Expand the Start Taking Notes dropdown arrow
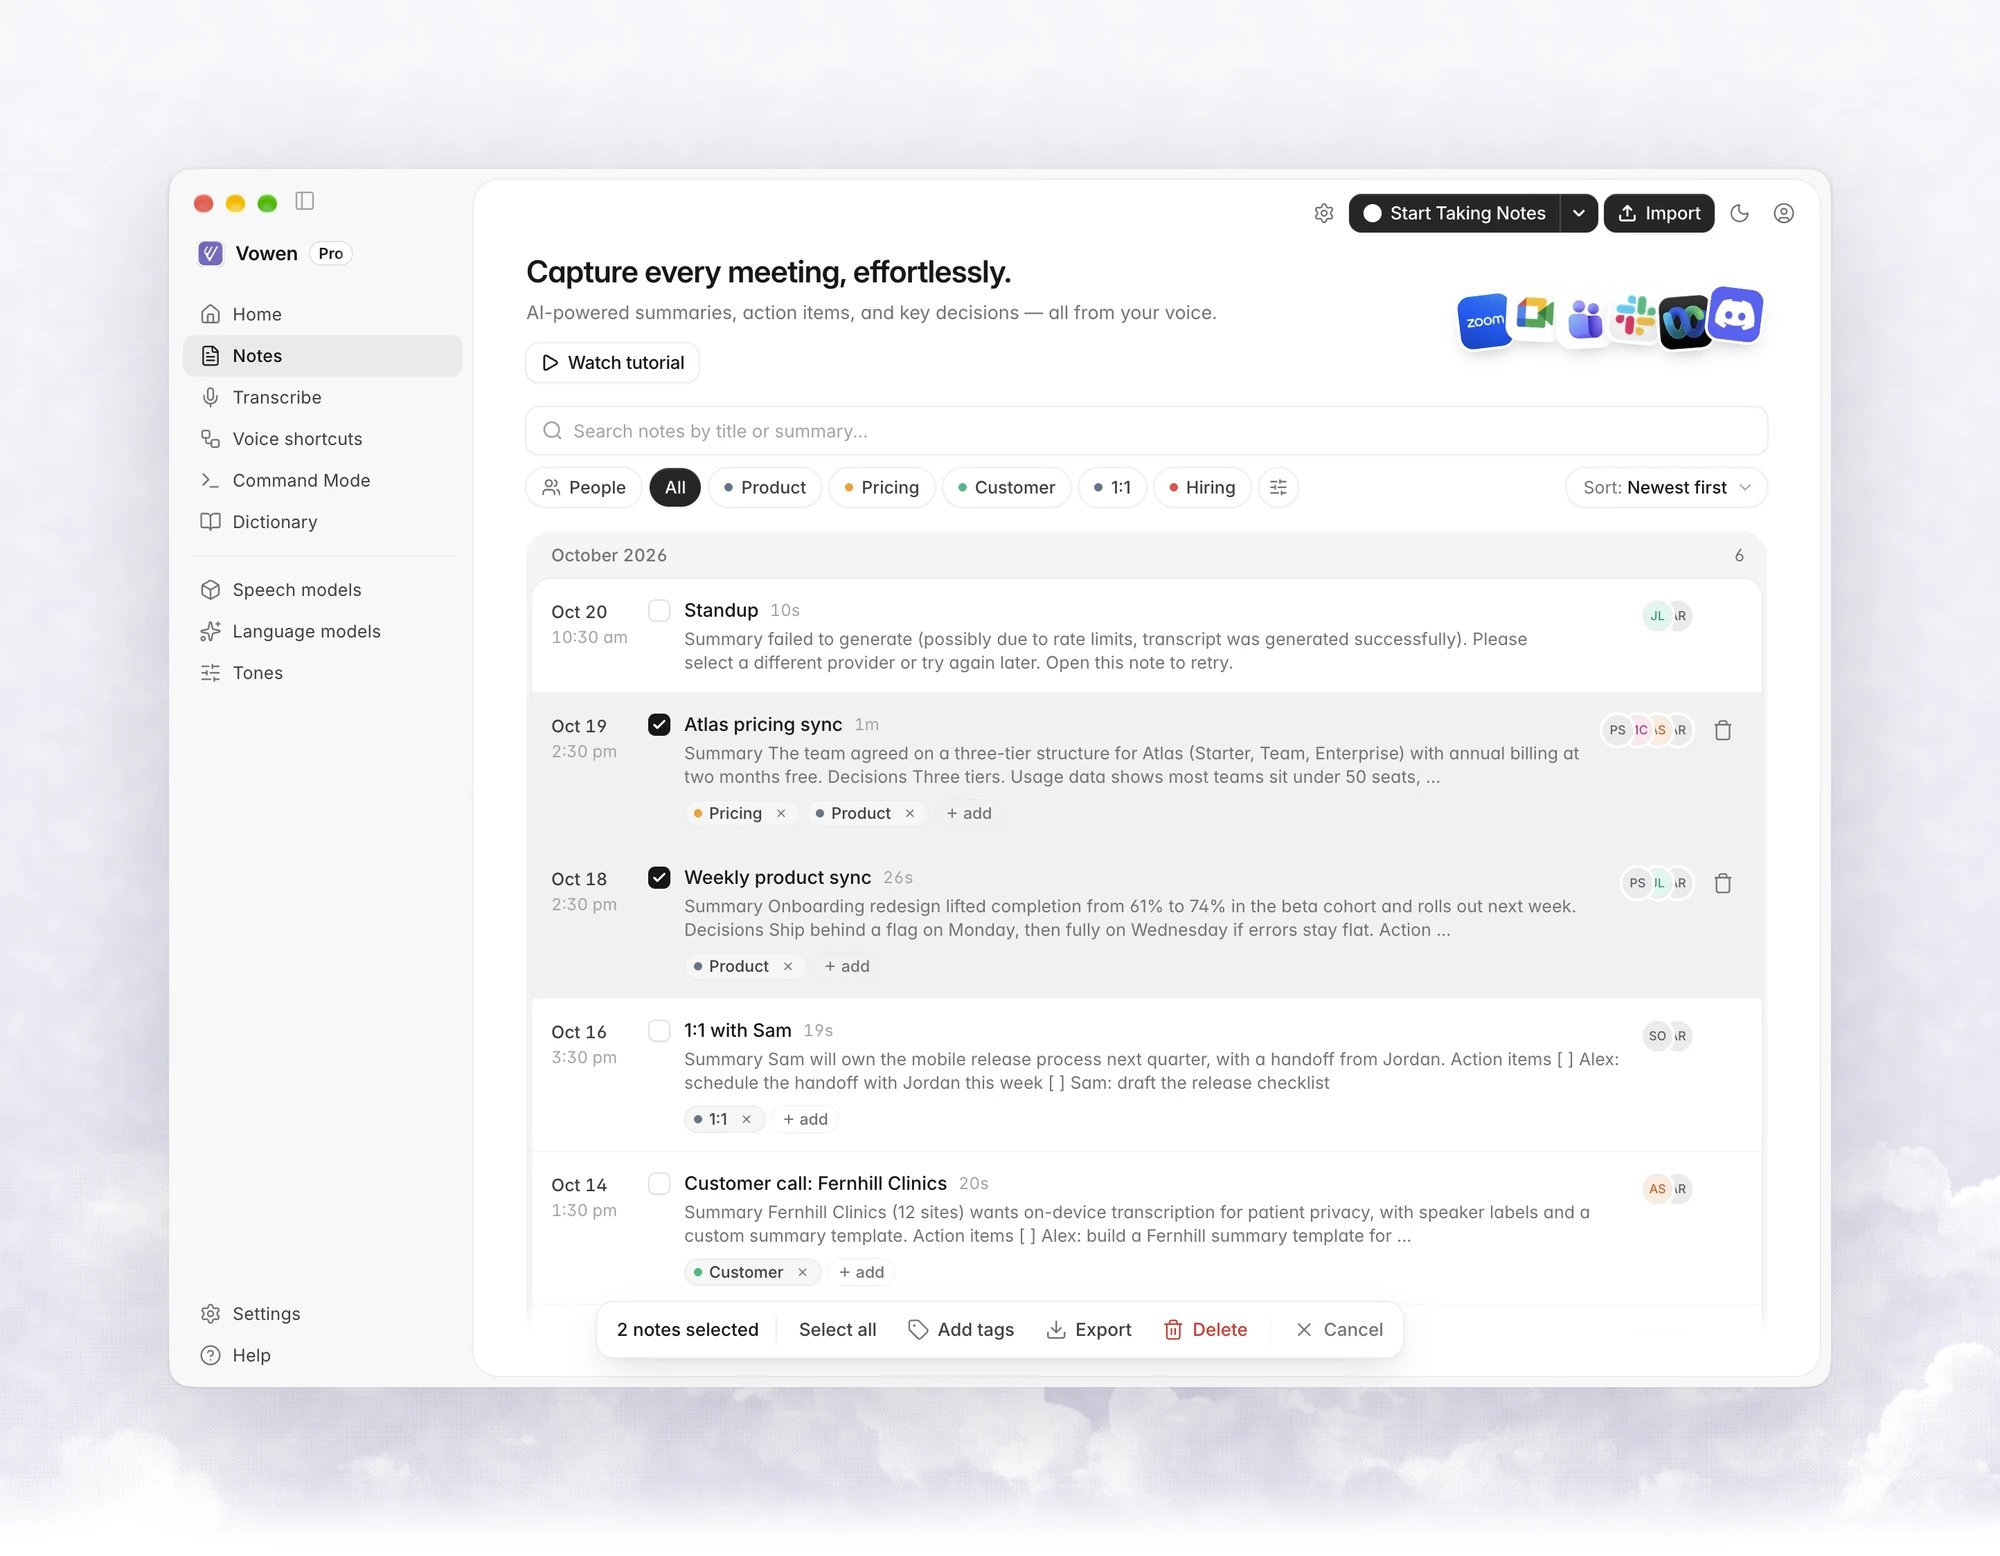This screenshot has width=2000, height=1556. click(x=1579, y=213)
